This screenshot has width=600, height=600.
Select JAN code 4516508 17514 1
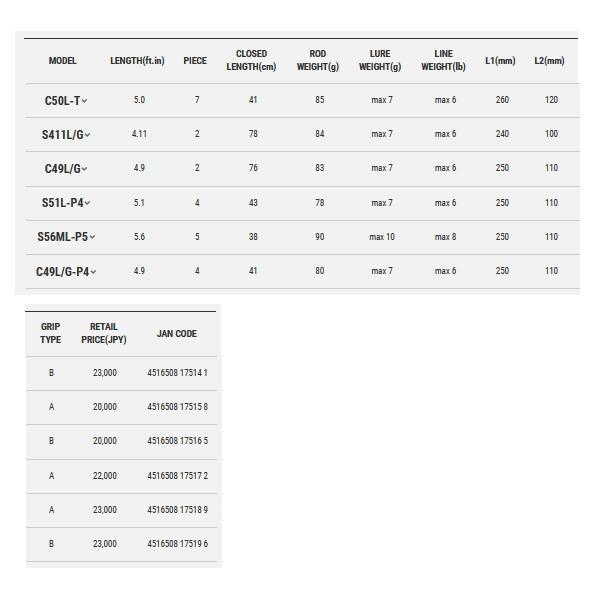pyautogui.click(x=177, y=373)
